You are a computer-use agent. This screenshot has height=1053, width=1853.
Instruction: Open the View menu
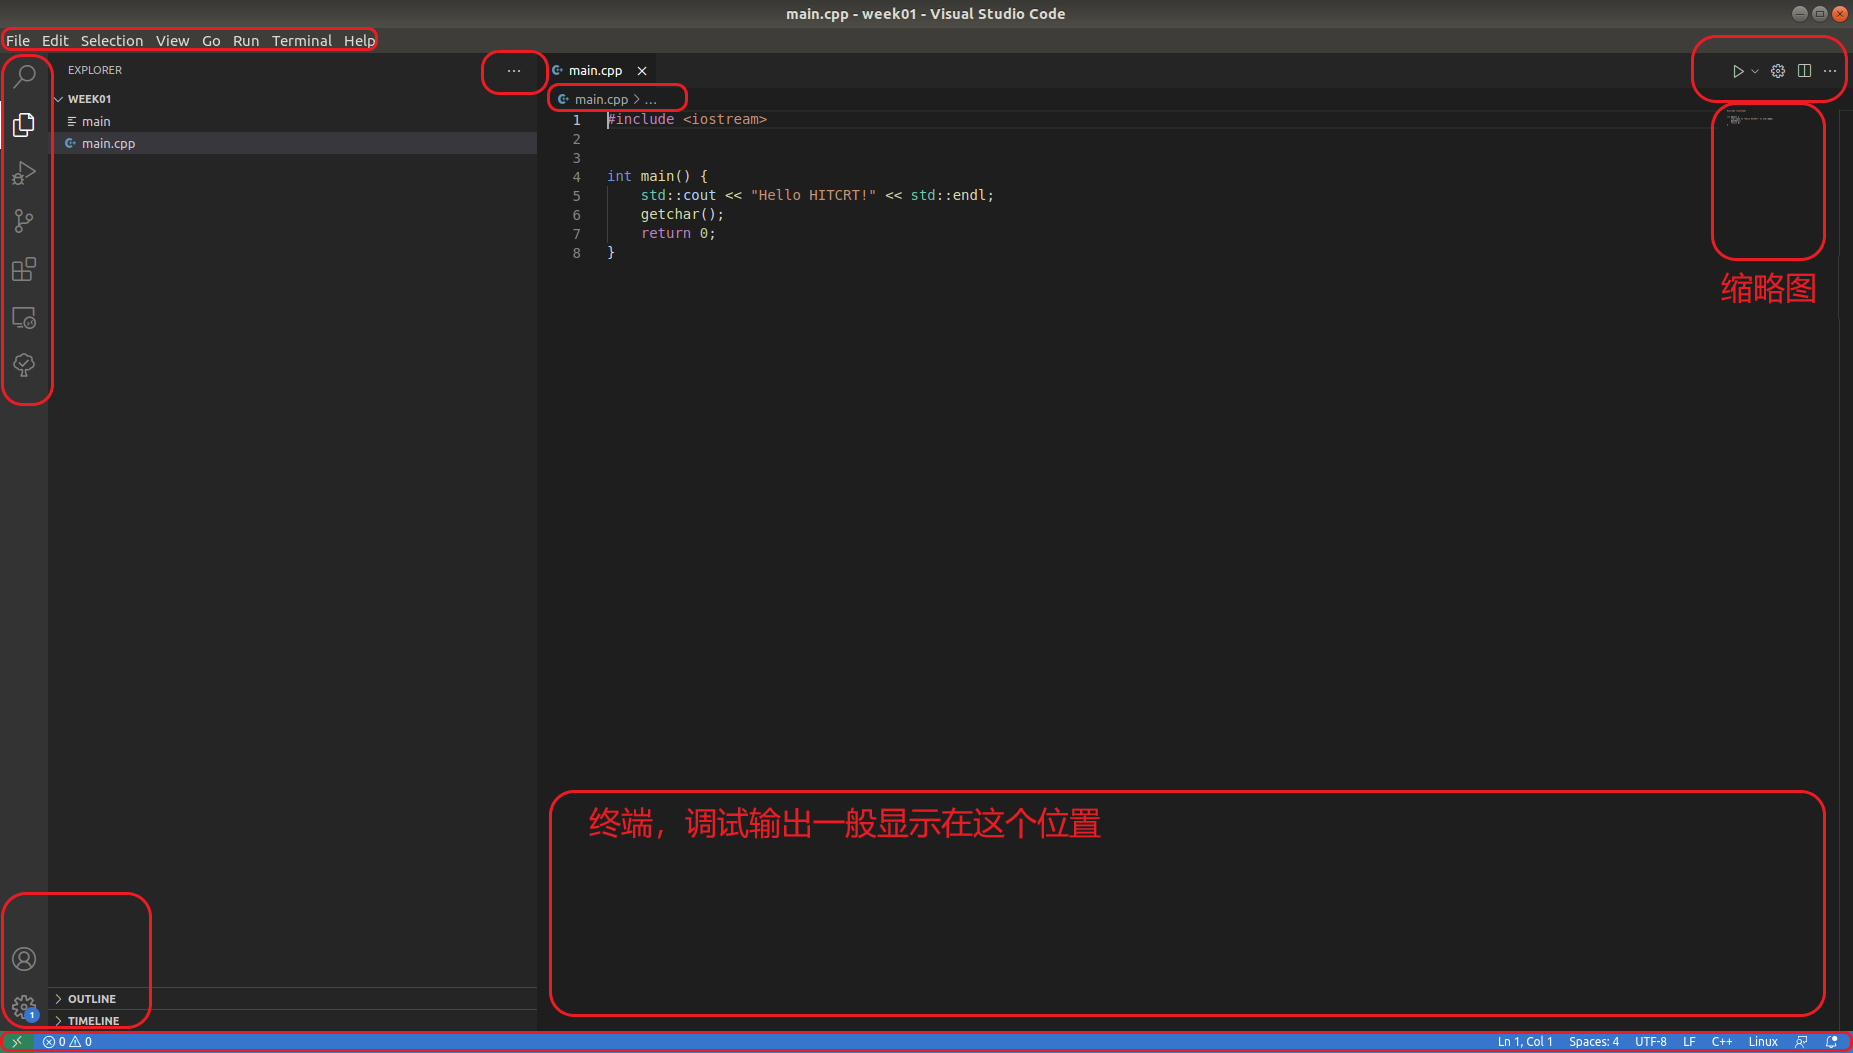(x=172, y=41)
